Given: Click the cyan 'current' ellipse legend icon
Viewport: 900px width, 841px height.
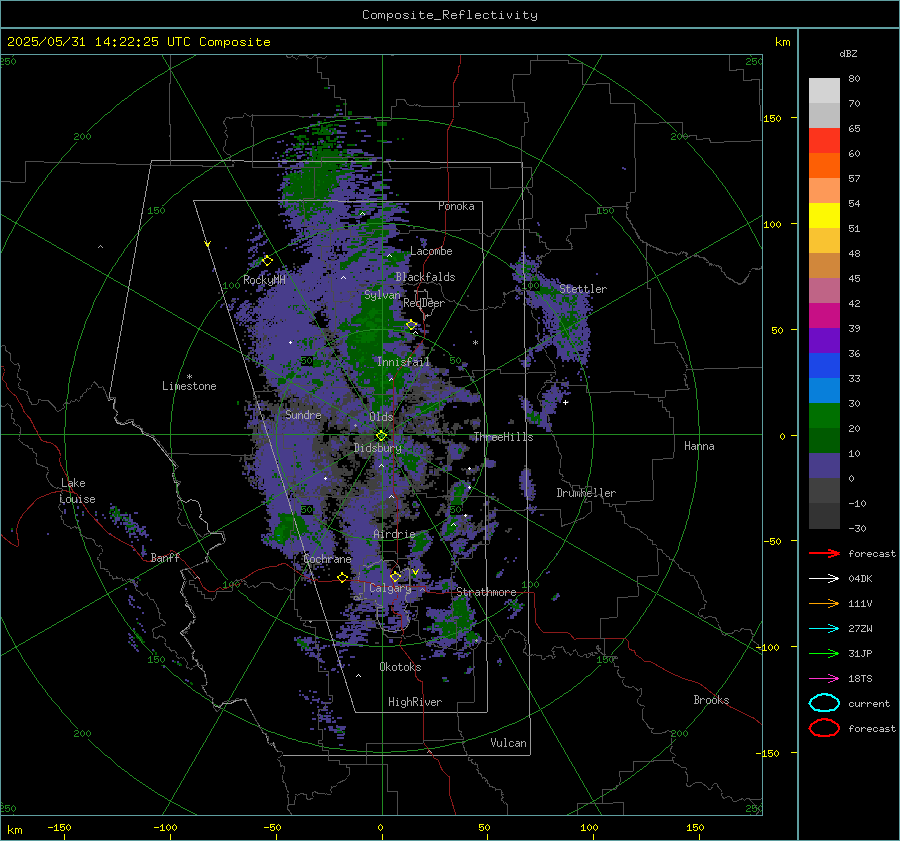Looking at the screenshot, I should pos(824,703).
